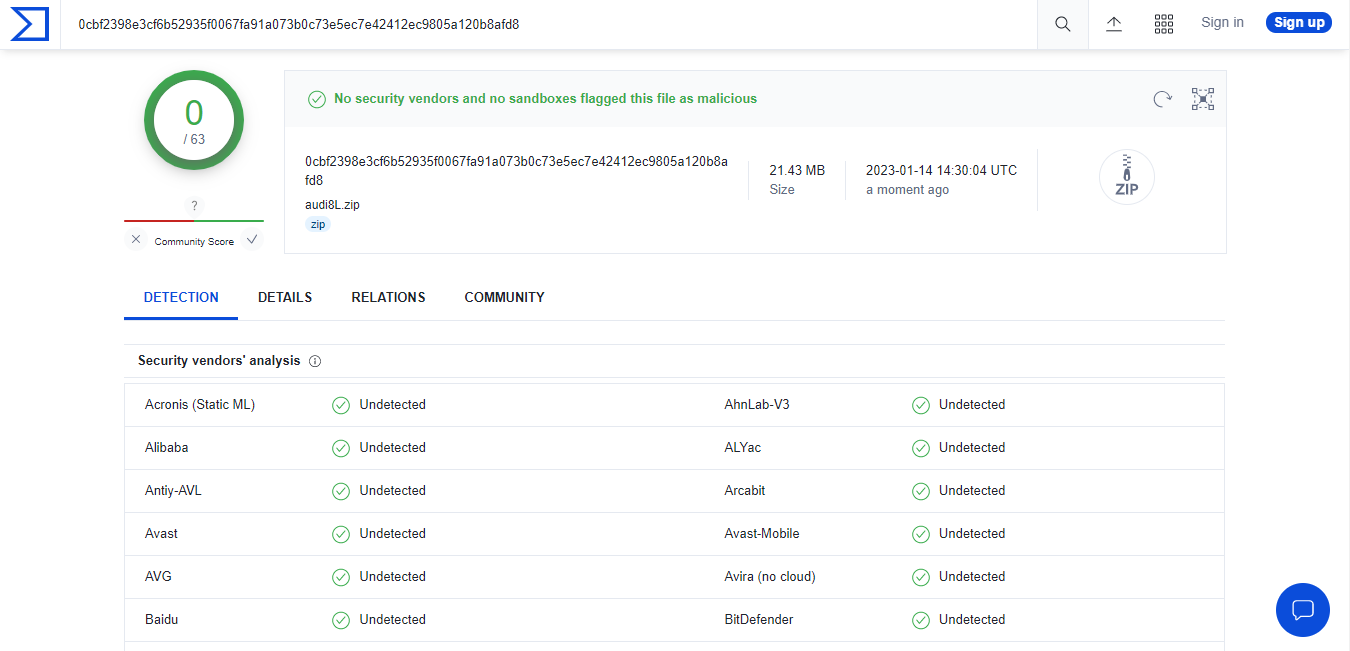This screenshot has width=1350, height=651.
Task: Focus the hash search input field
Action: tap(549, 24)
